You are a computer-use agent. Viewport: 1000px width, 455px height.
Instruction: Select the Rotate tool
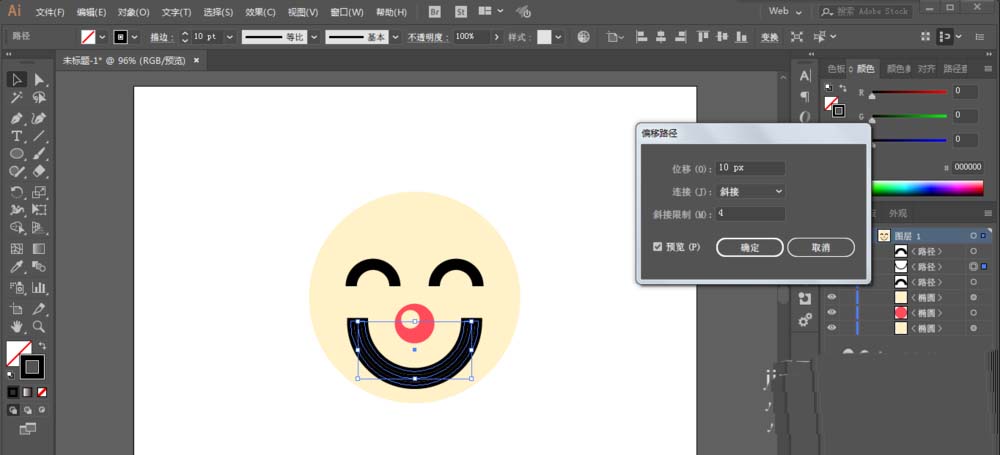pos(17,191)
